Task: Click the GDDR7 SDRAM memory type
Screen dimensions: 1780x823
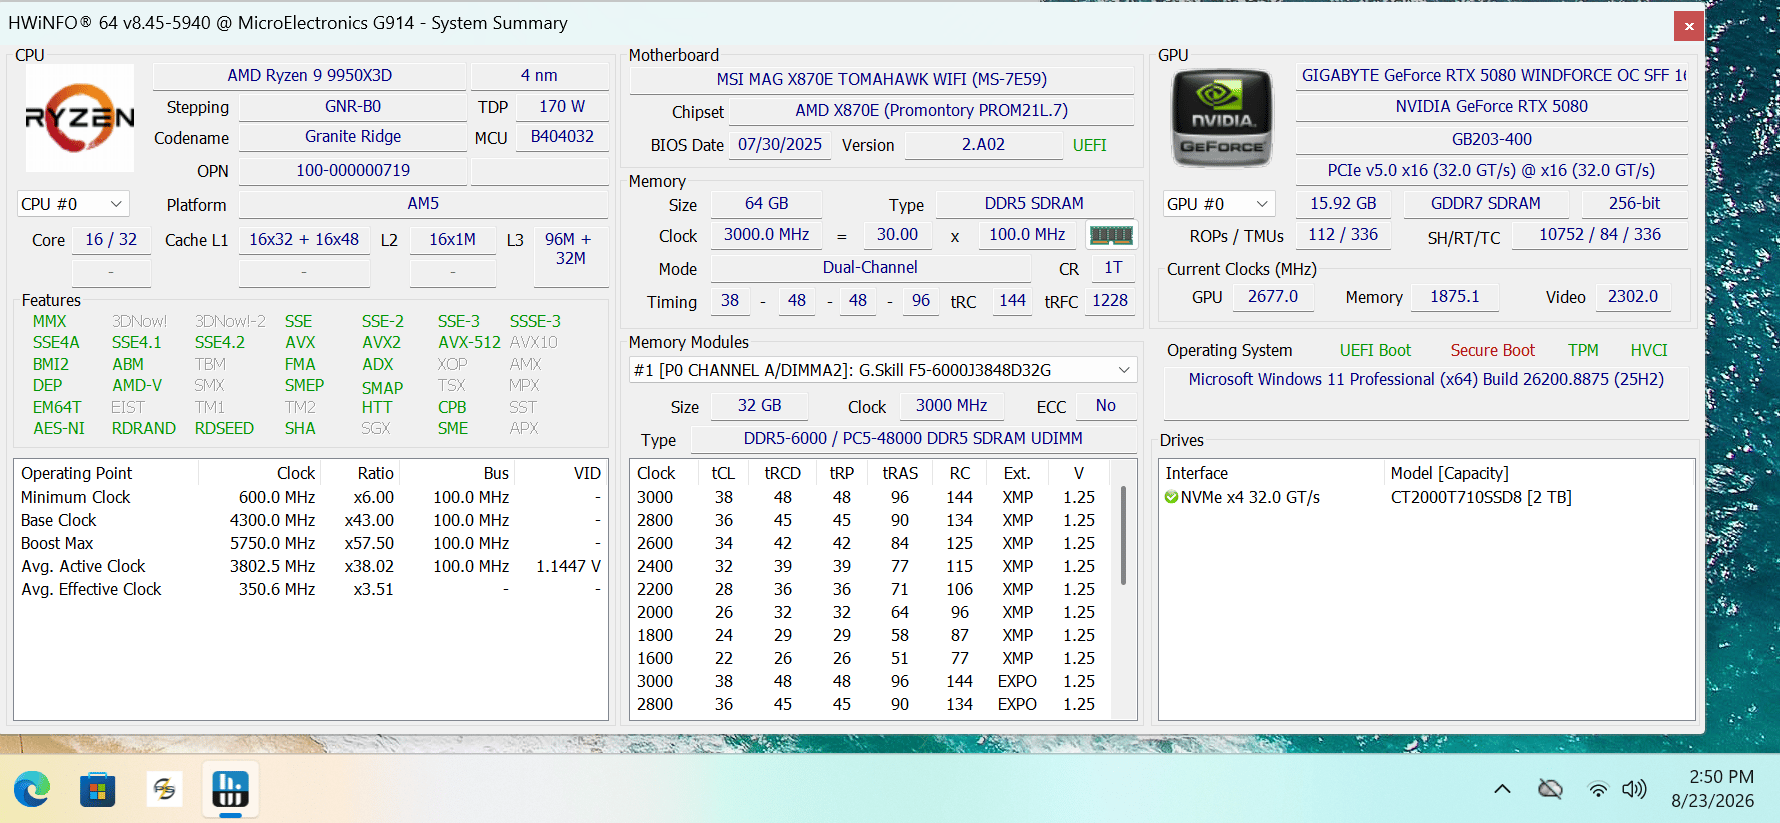Action: (1486, 204)
